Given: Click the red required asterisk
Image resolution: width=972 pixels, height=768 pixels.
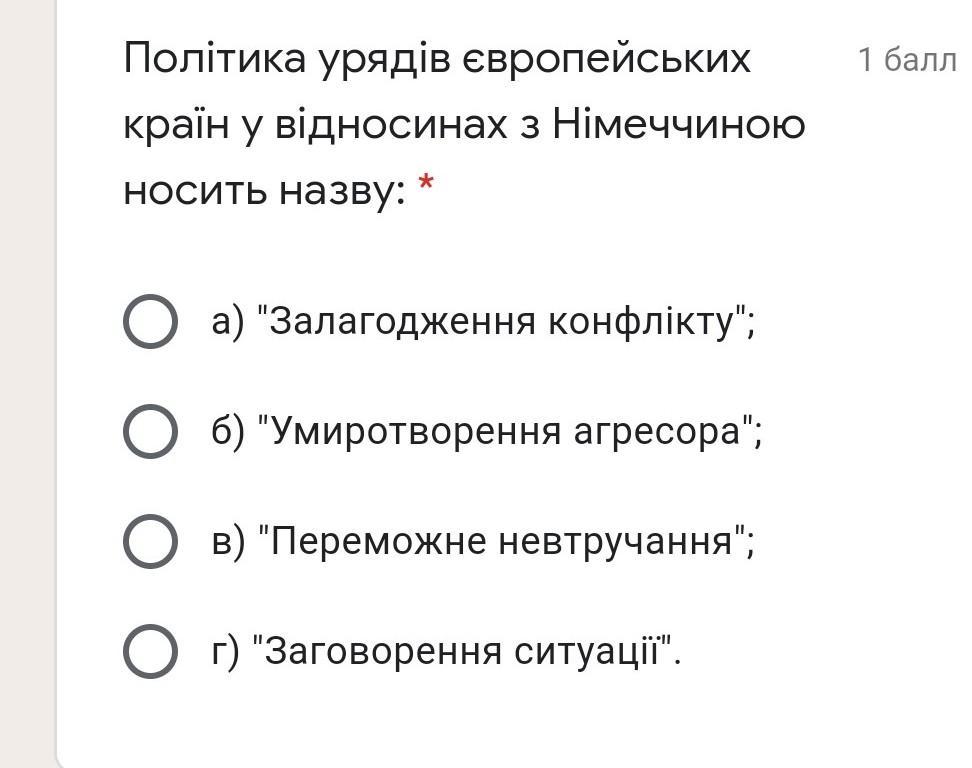Looking at the screenshot, I should (x=427, y=185).
